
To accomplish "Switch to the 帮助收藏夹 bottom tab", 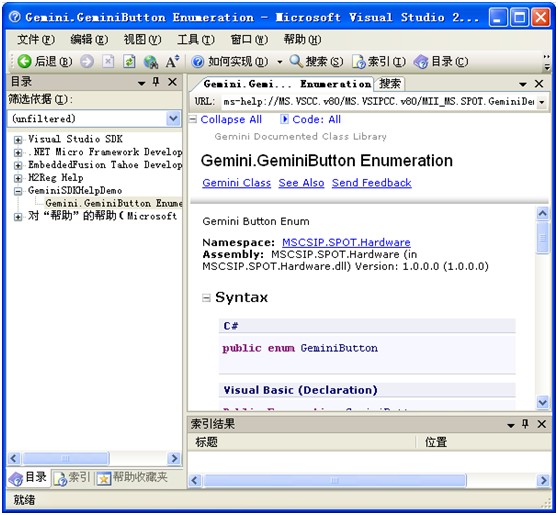I will (132, 478).
